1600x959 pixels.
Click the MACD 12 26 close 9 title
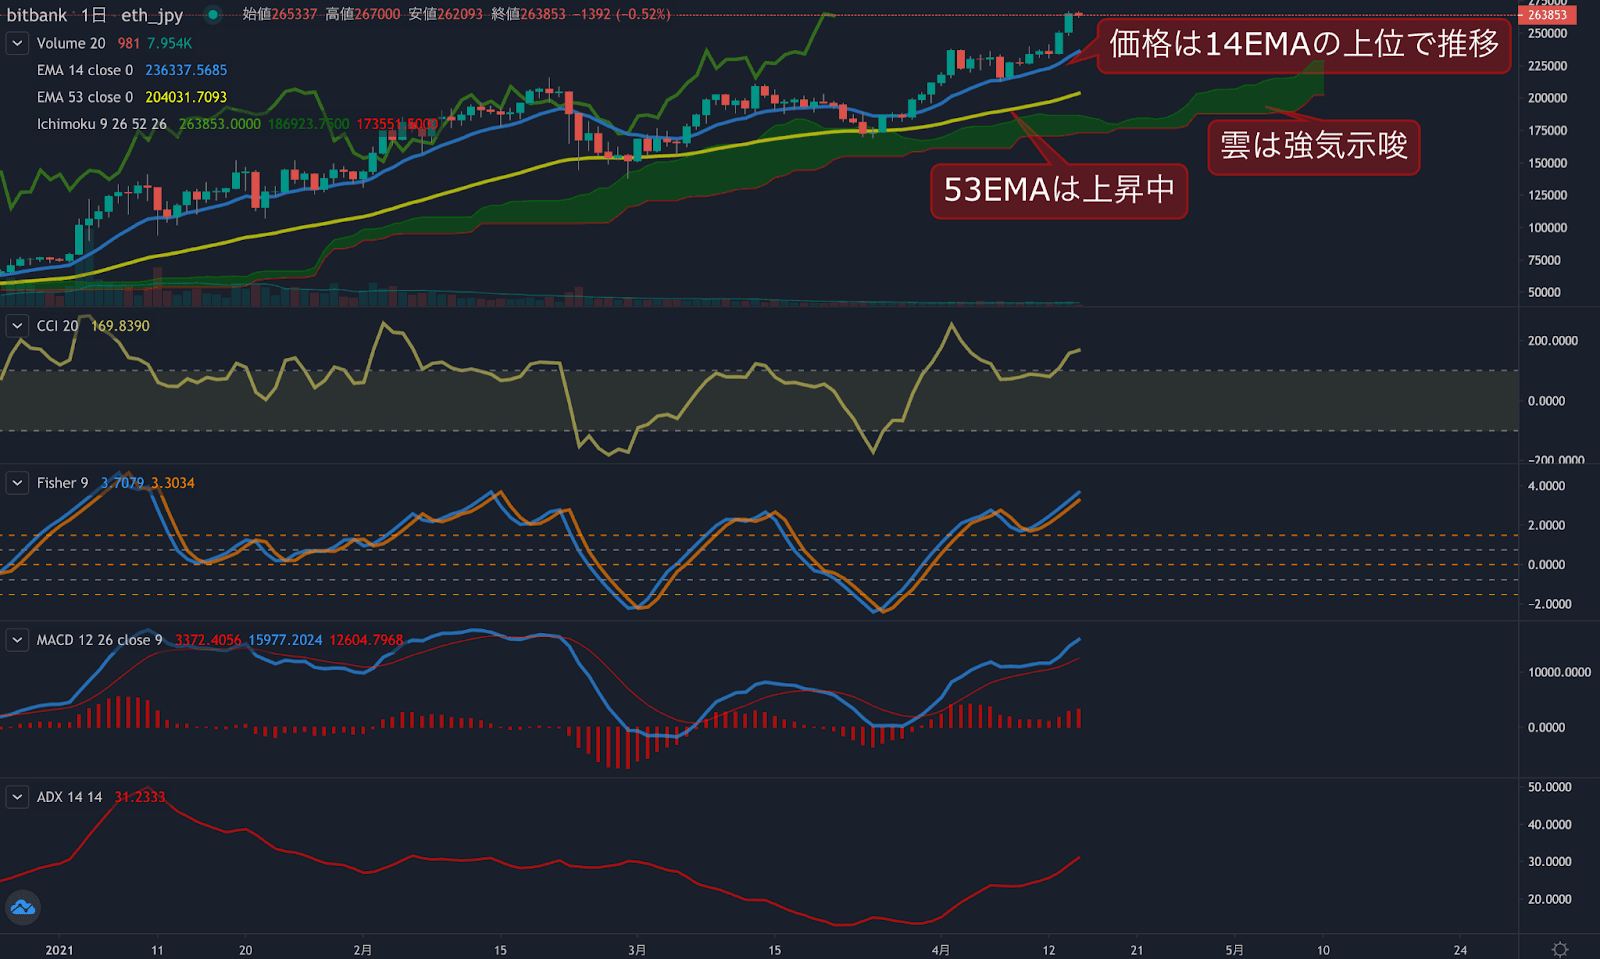click(x=99, y=640)
